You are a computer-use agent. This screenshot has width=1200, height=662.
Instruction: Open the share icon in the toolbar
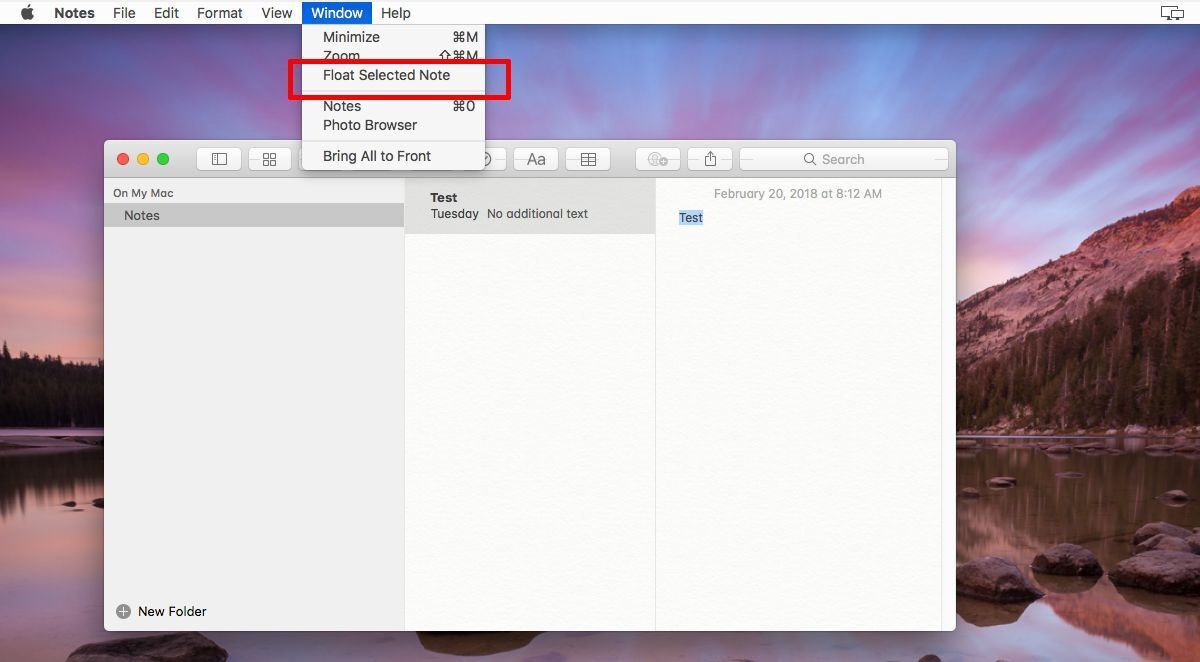[x=710, y=158]
